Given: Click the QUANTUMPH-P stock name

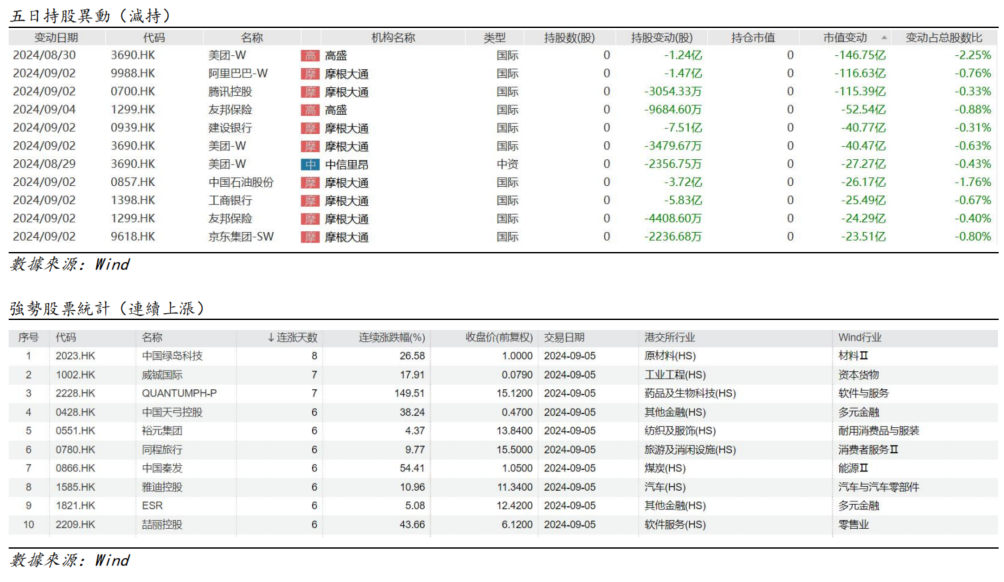Looking at the screenshot, I should 179,394.
